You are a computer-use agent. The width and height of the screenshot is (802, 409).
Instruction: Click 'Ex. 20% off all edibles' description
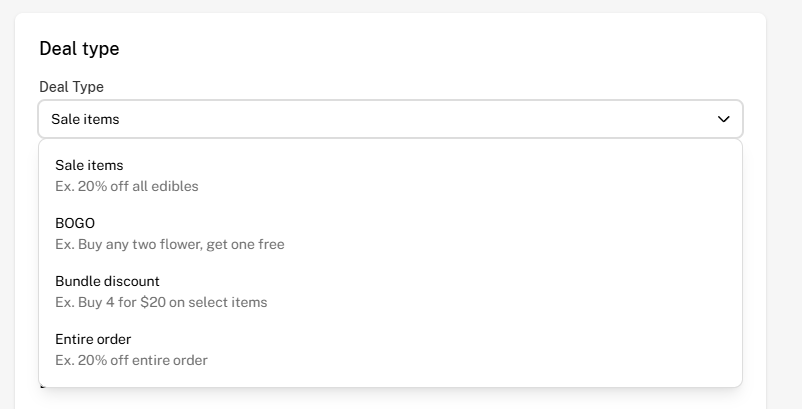[x=127, y=186]
